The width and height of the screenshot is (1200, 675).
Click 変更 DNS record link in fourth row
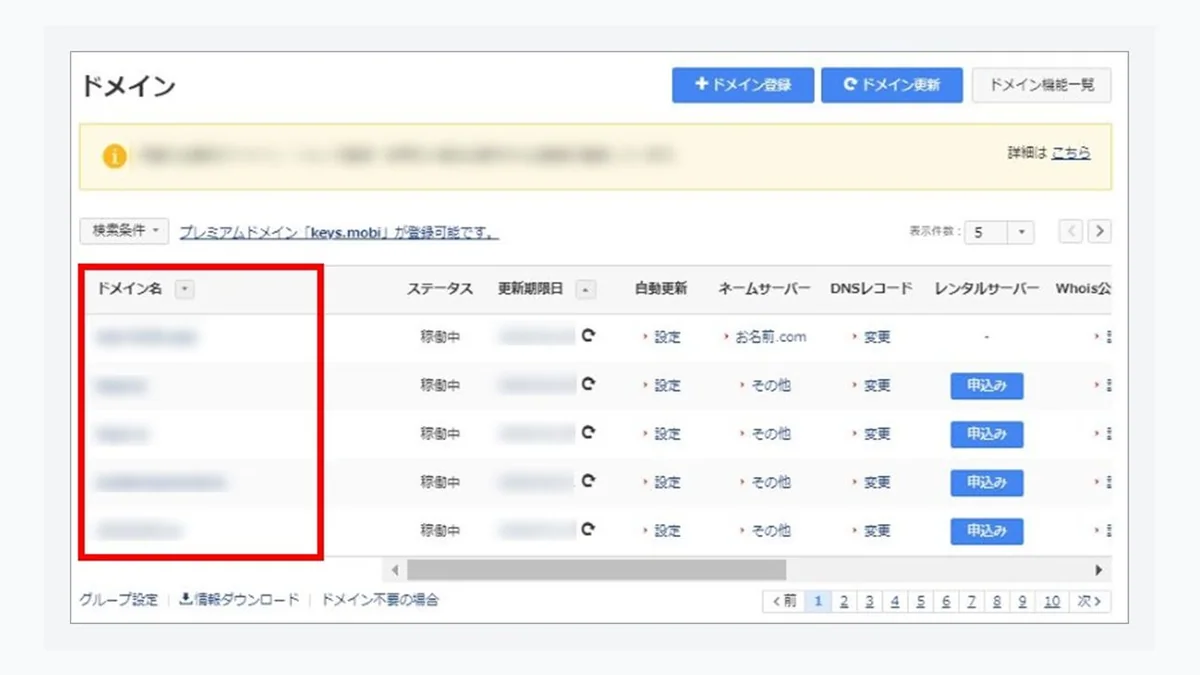pyautogui.click(x=877, y=482)
